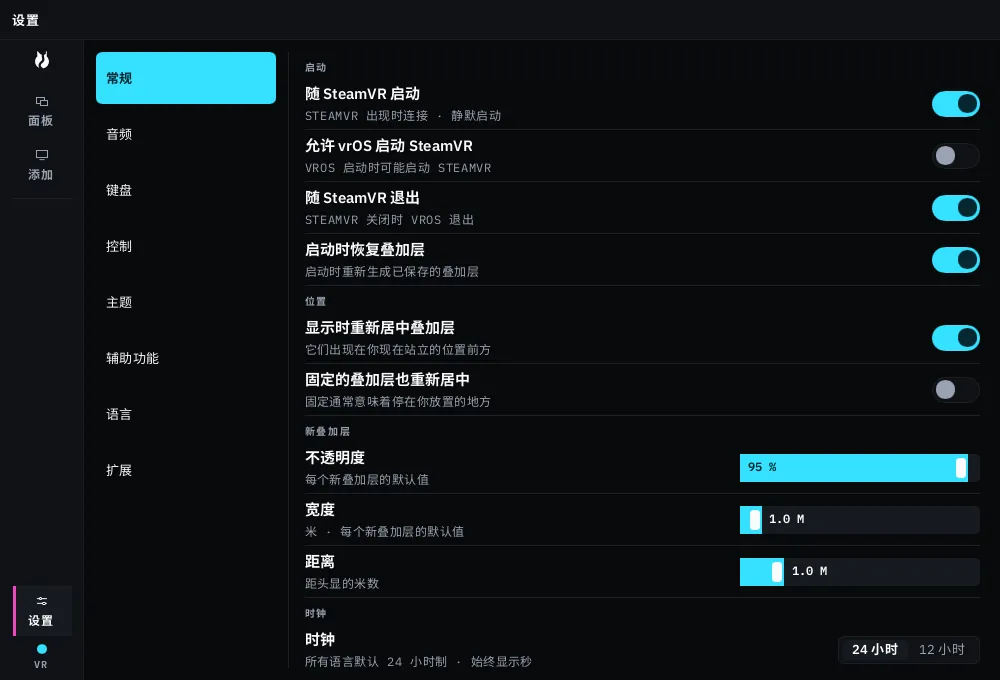Toggle 启动时恢复叠加层 switch

point(955,260)
